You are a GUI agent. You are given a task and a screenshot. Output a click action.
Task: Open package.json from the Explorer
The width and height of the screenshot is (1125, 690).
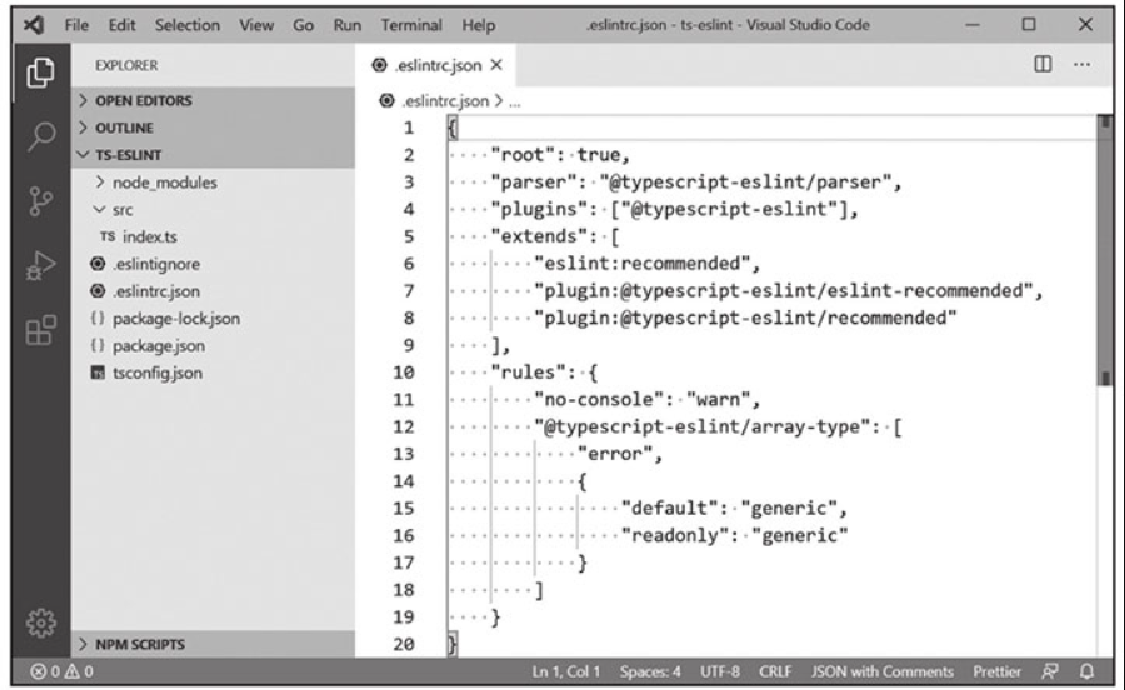159,346
